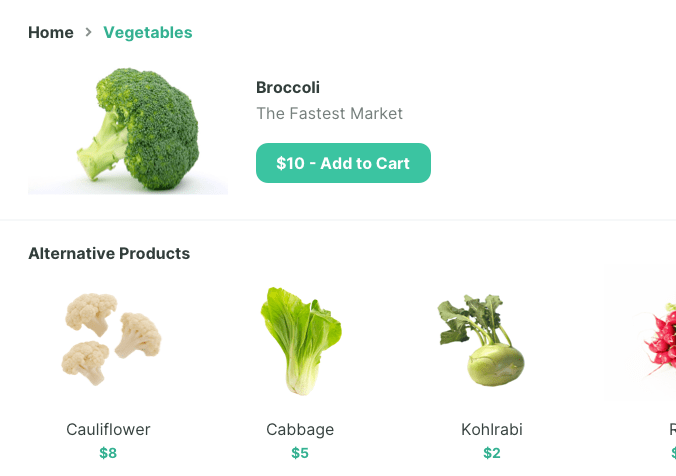Click the $2 Kohlrabi price

[492, 453]
